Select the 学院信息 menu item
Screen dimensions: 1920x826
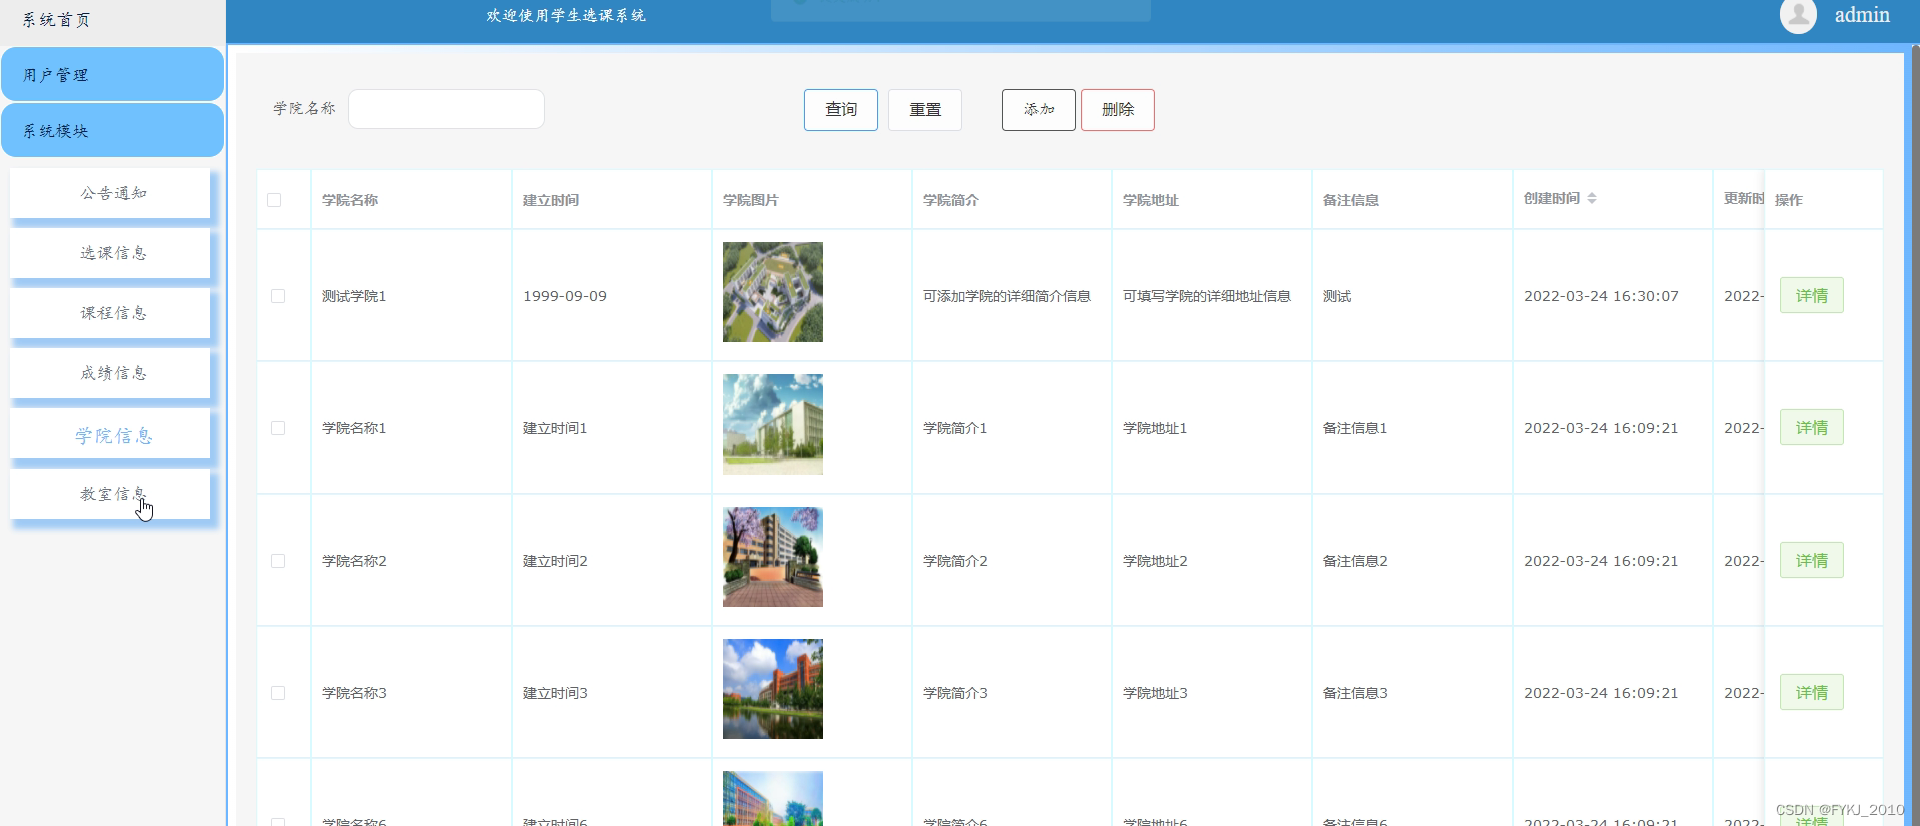[111, 435]
